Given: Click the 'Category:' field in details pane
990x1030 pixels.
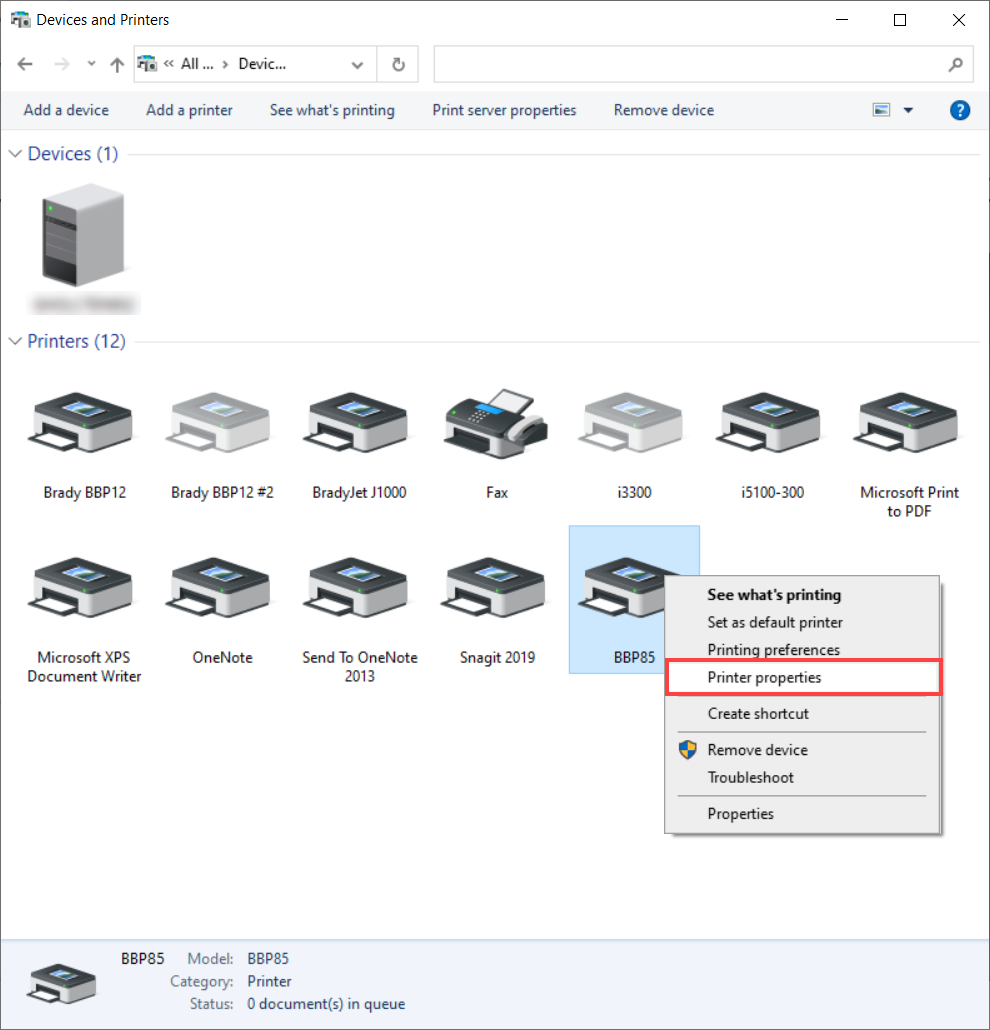Looking at the screenshot, I should (202, 981).
